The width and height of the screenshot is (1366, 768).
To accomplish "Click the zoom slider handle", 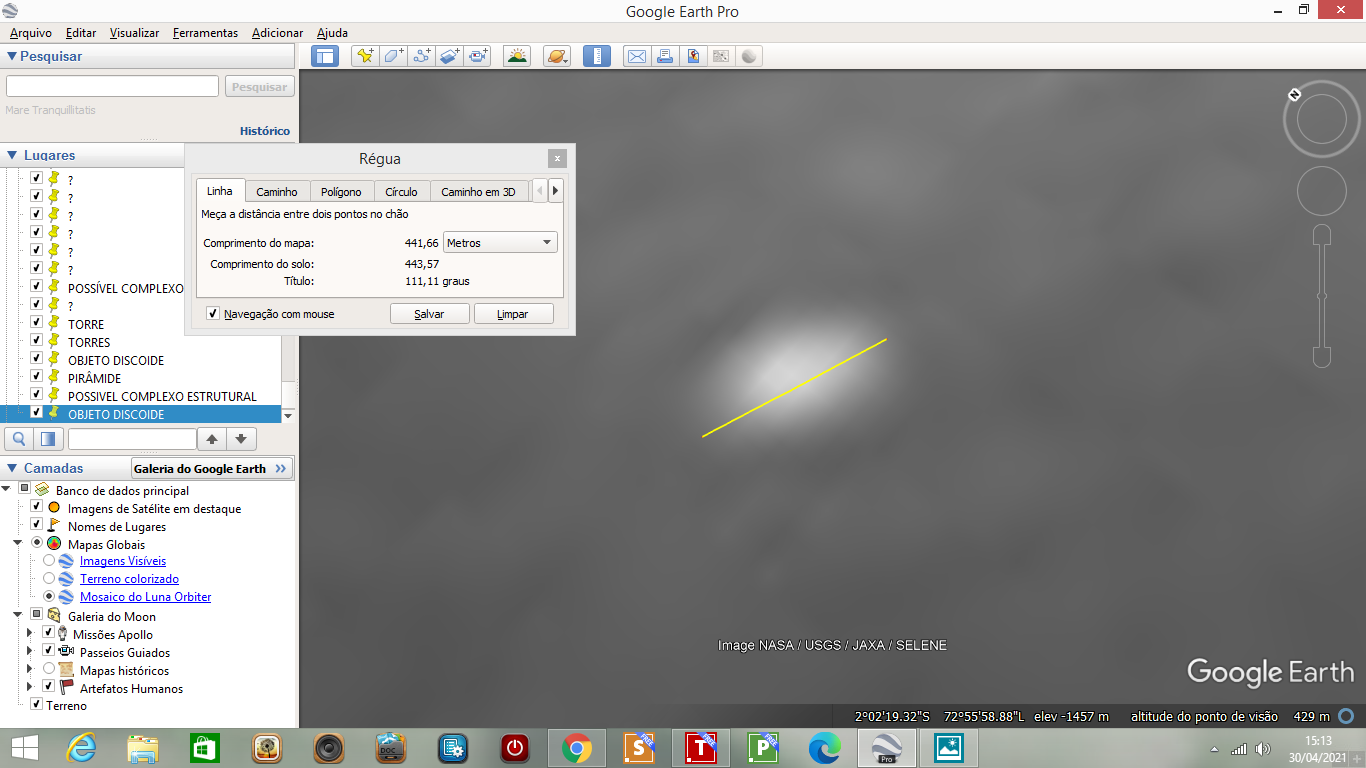I will click(1322, 296).
